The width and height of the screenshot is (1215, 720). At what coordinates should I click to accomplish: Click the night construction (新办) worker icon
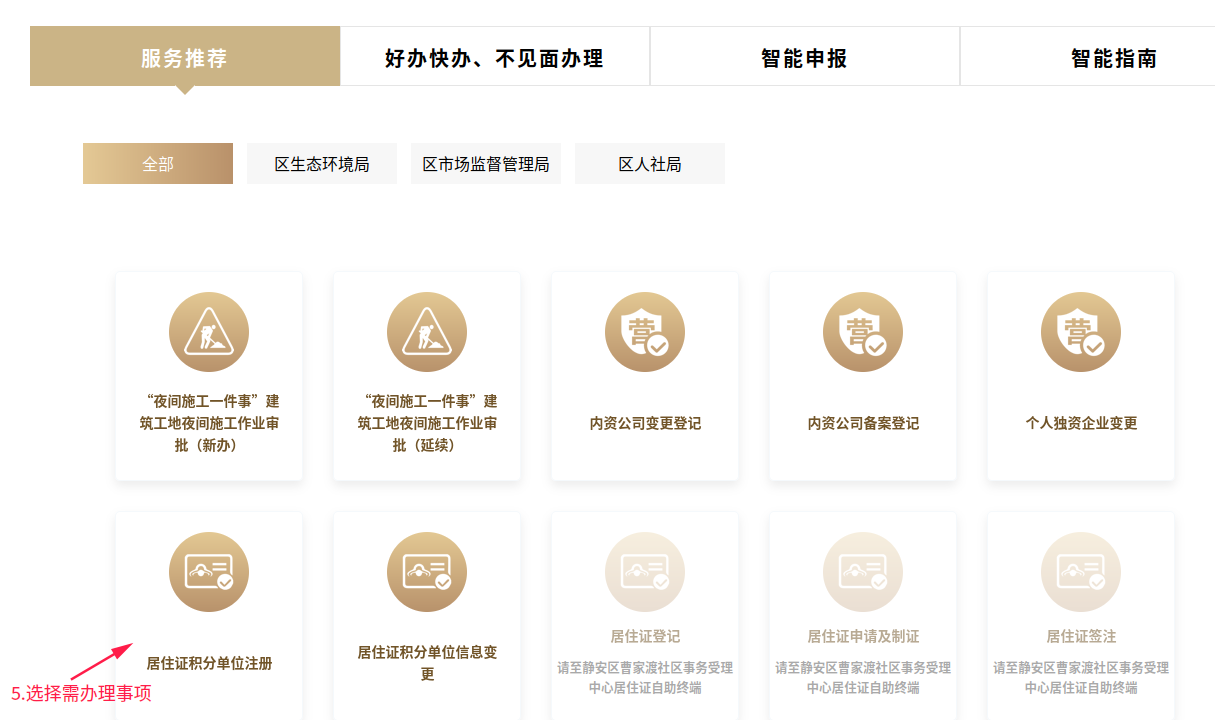point(209,332)
